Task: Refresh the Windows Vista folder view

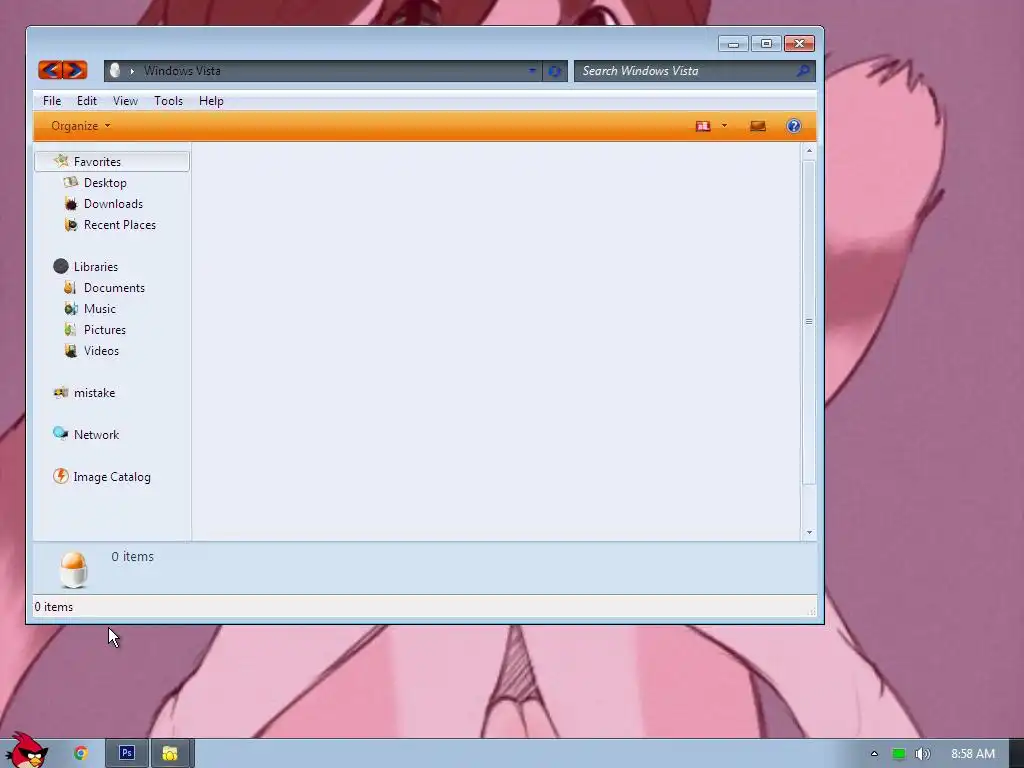Action: (x=554, y=71)
